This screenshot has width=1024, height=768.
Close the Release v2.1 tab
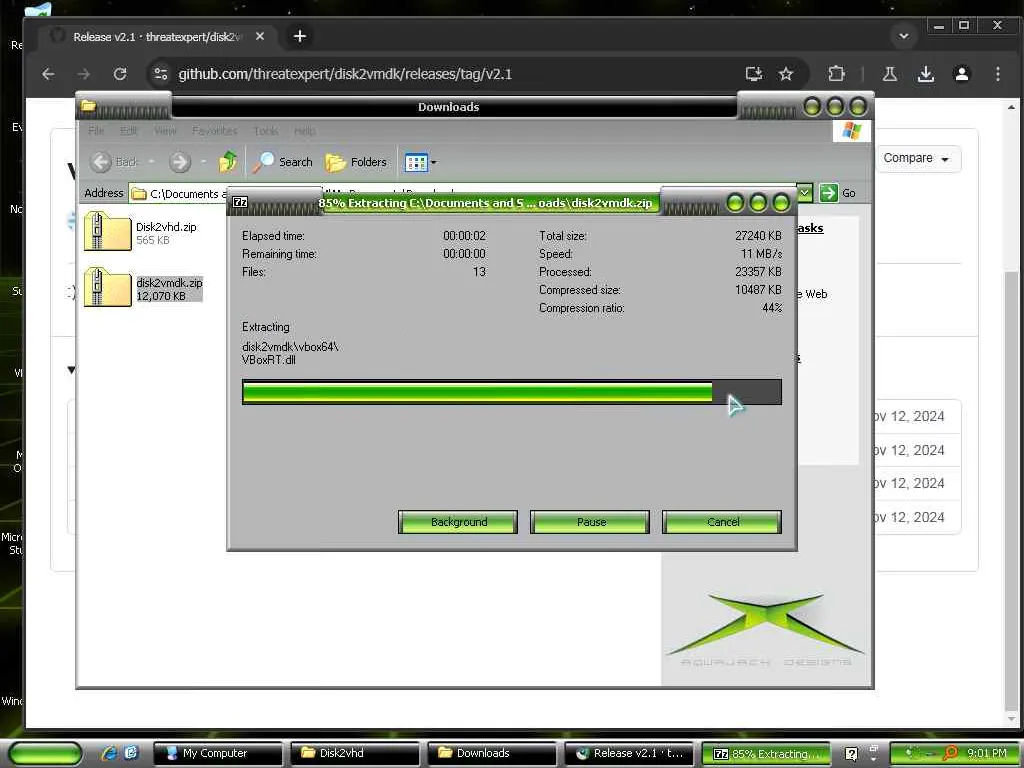click(260, 37)
